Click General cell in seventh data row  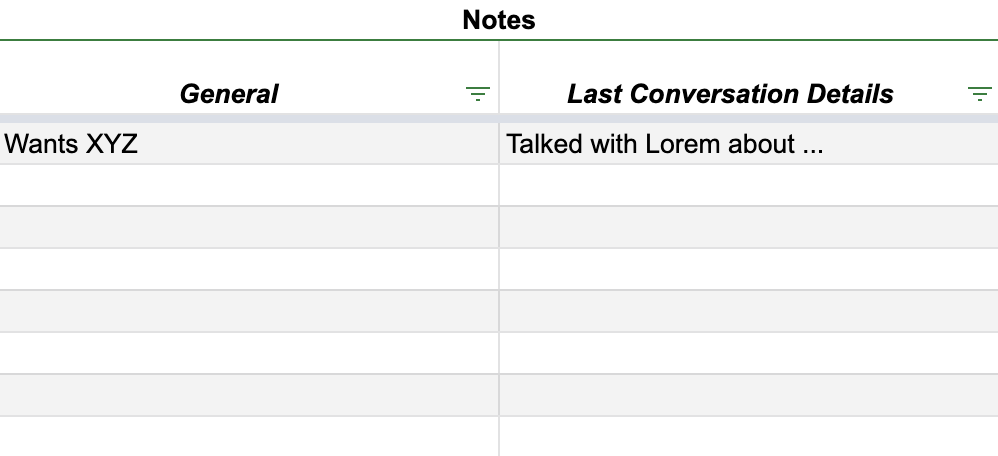click(x=249, y=396)
